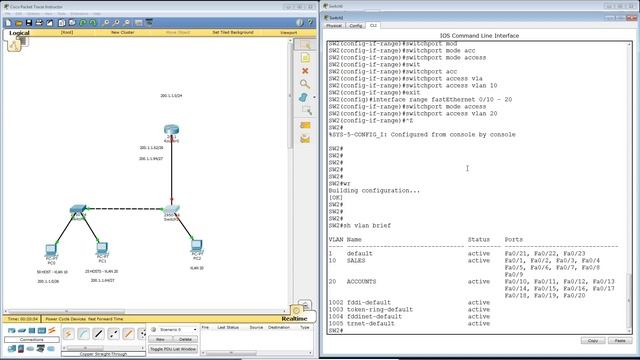The width and height of the screenshot is (640, 360).
Task: Pick the orange Fiber cable
Action: coord(129,334)
